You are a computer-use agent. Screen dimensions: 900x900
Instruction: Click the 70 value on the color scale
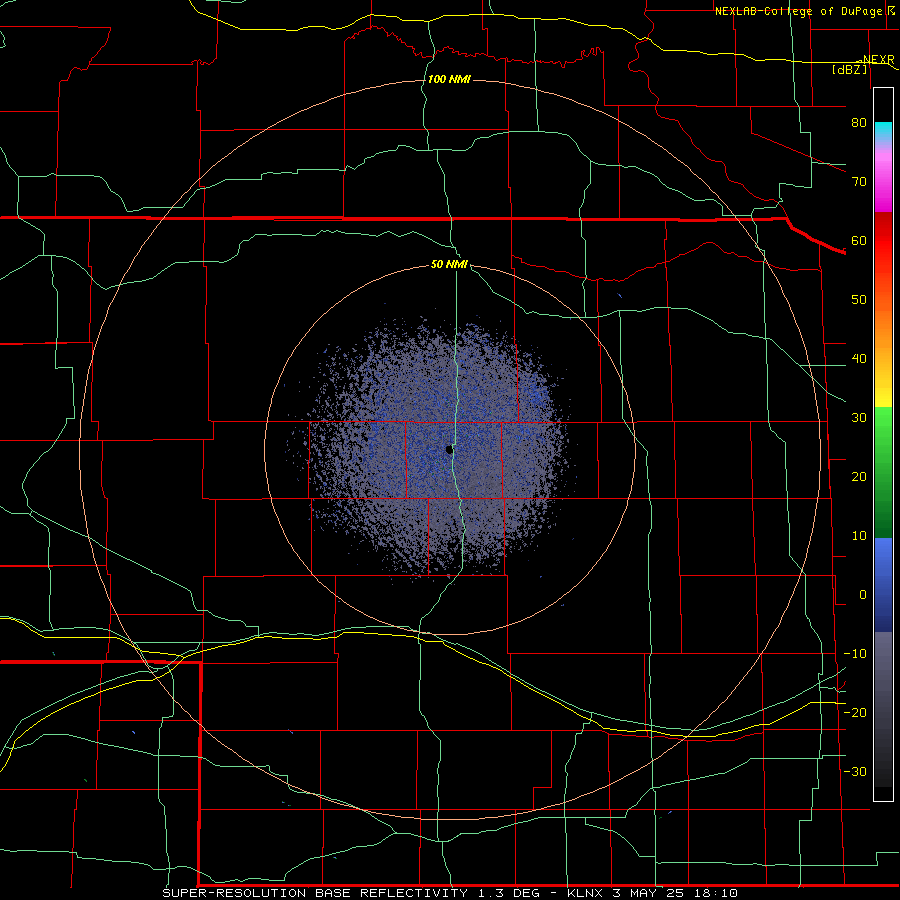coord(859,181)
